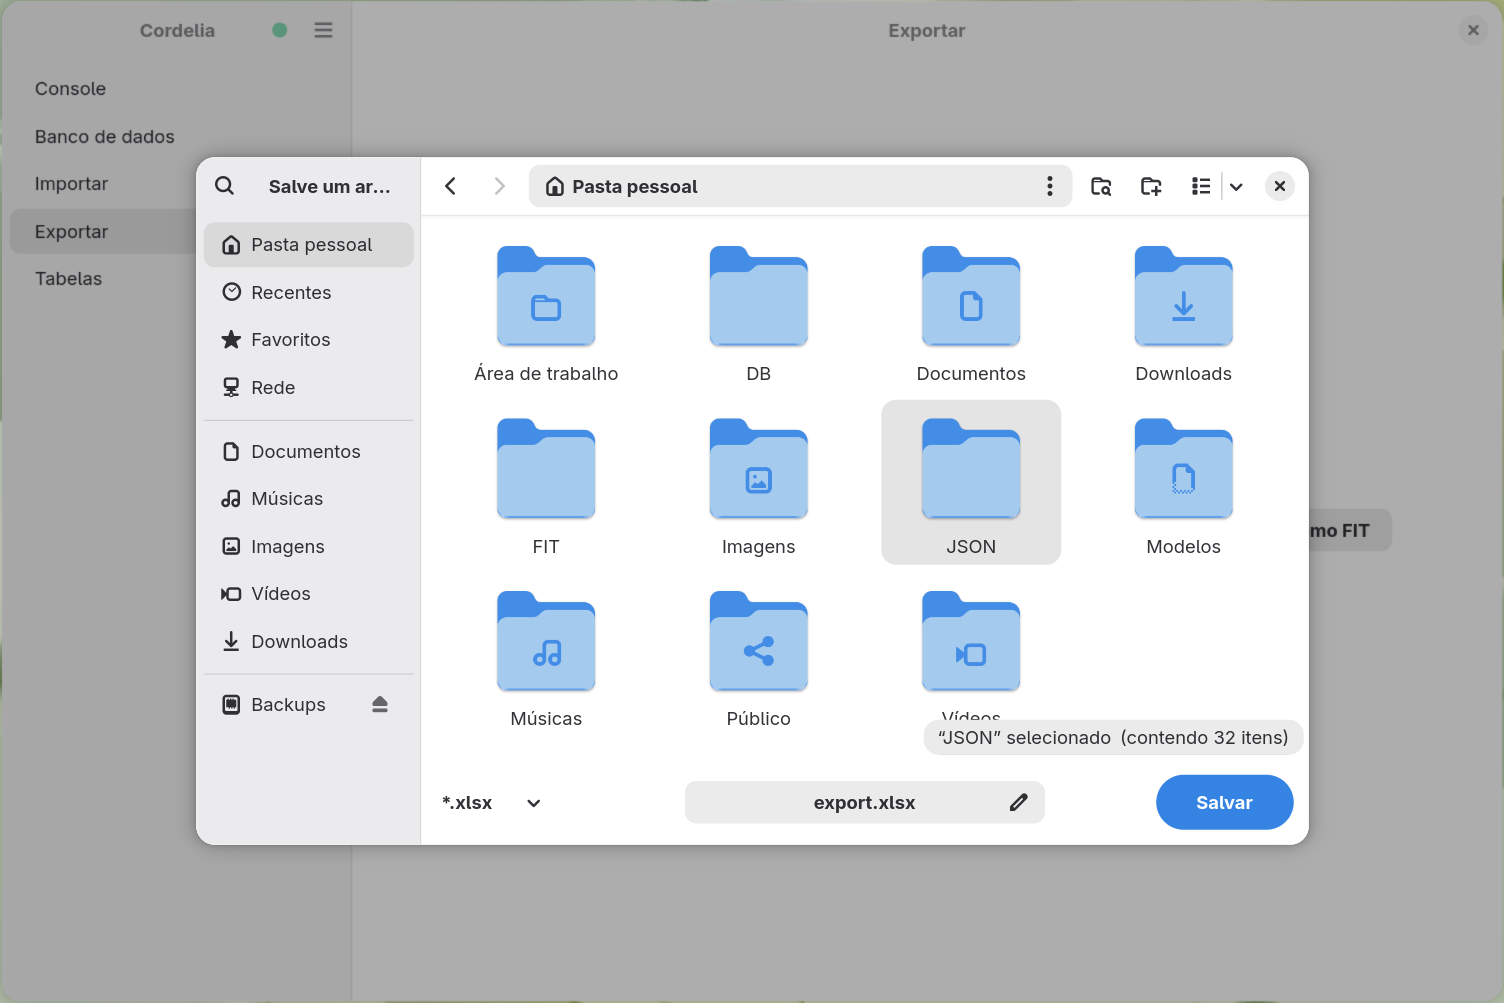Open the Downloads folder in grid
Viewport: 1504px width, 1003px height.
tap(1184, 315)
